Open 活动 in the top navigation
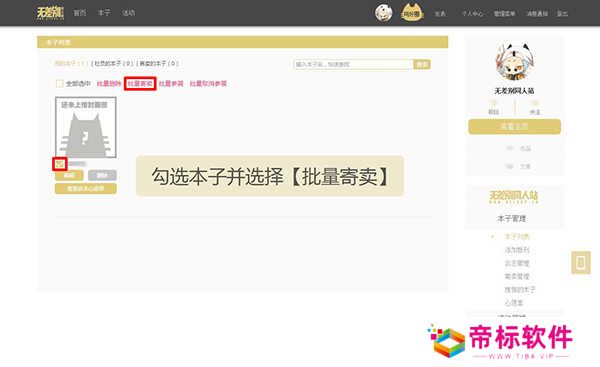600x367 pixels. point(128,13)
